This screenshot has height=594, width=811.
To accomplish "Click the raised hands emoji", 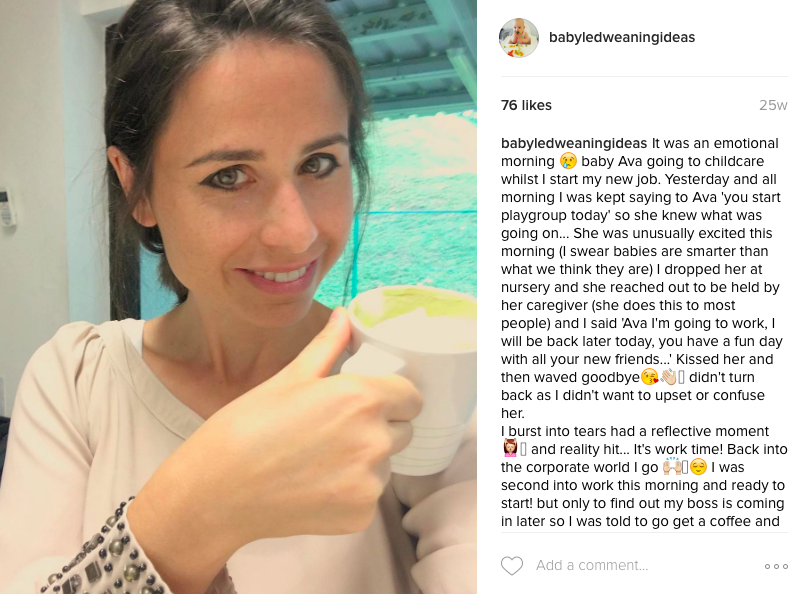I will pyautogui.click(x=672, y=466).
